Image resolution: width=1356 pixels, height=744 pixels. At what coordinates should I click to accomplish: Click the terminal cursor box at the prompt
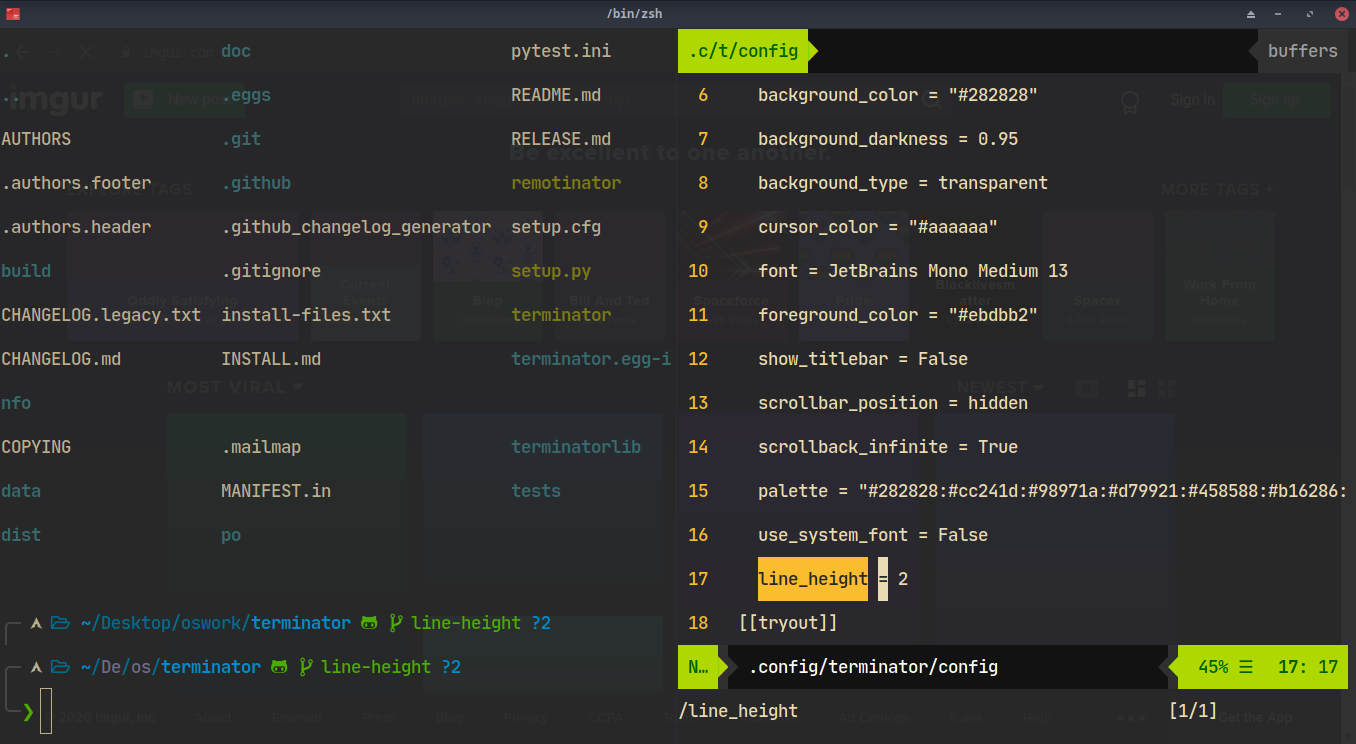[46, 711]
